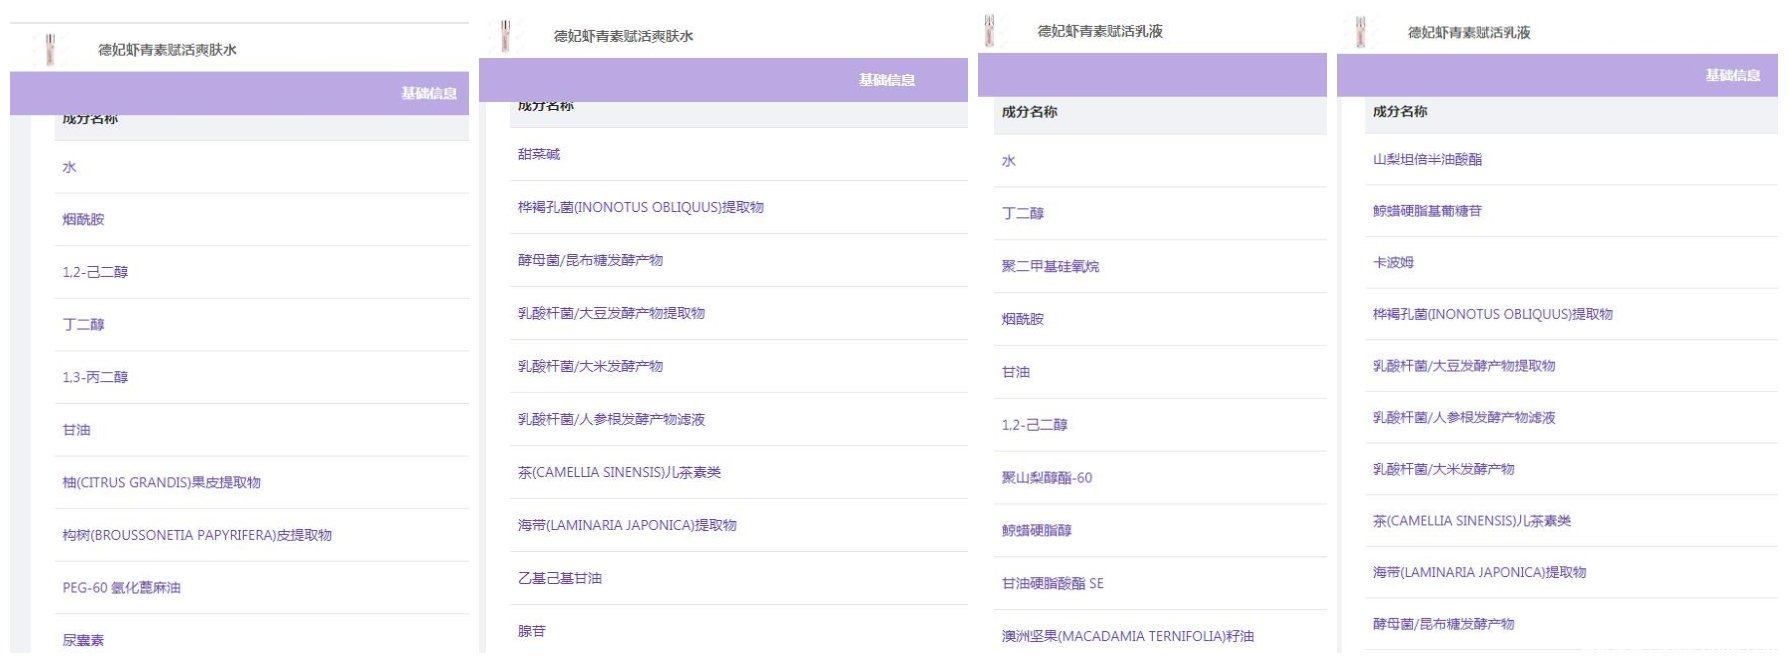The height and width of the screenshot is (663, 1788).
Task: Click the product thumbnail in the leftmost panel
Action: [50, 49]
